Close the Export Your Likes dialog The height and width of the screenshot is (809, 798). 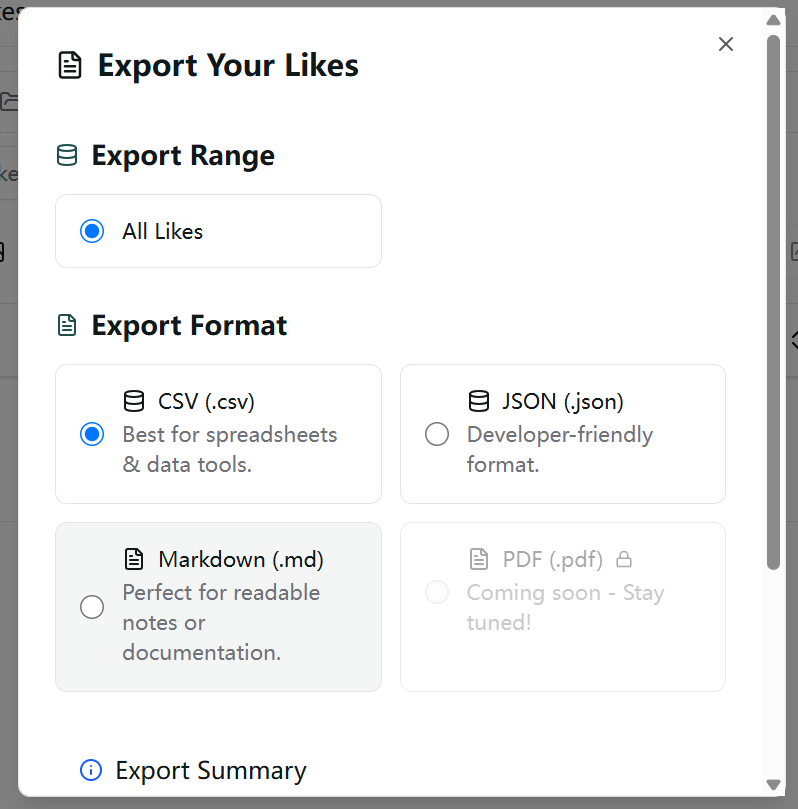[x=726, y=44]
